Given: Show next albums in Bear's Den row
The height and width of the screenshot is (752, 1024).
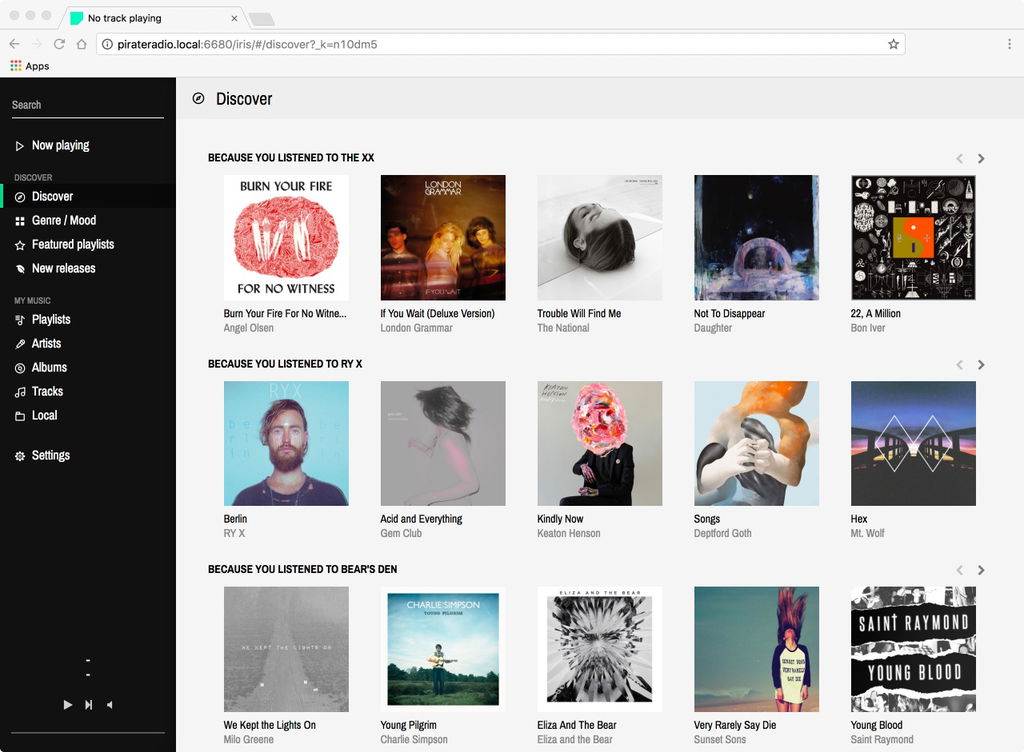Looking at the screenshot, I should point(980,570).
